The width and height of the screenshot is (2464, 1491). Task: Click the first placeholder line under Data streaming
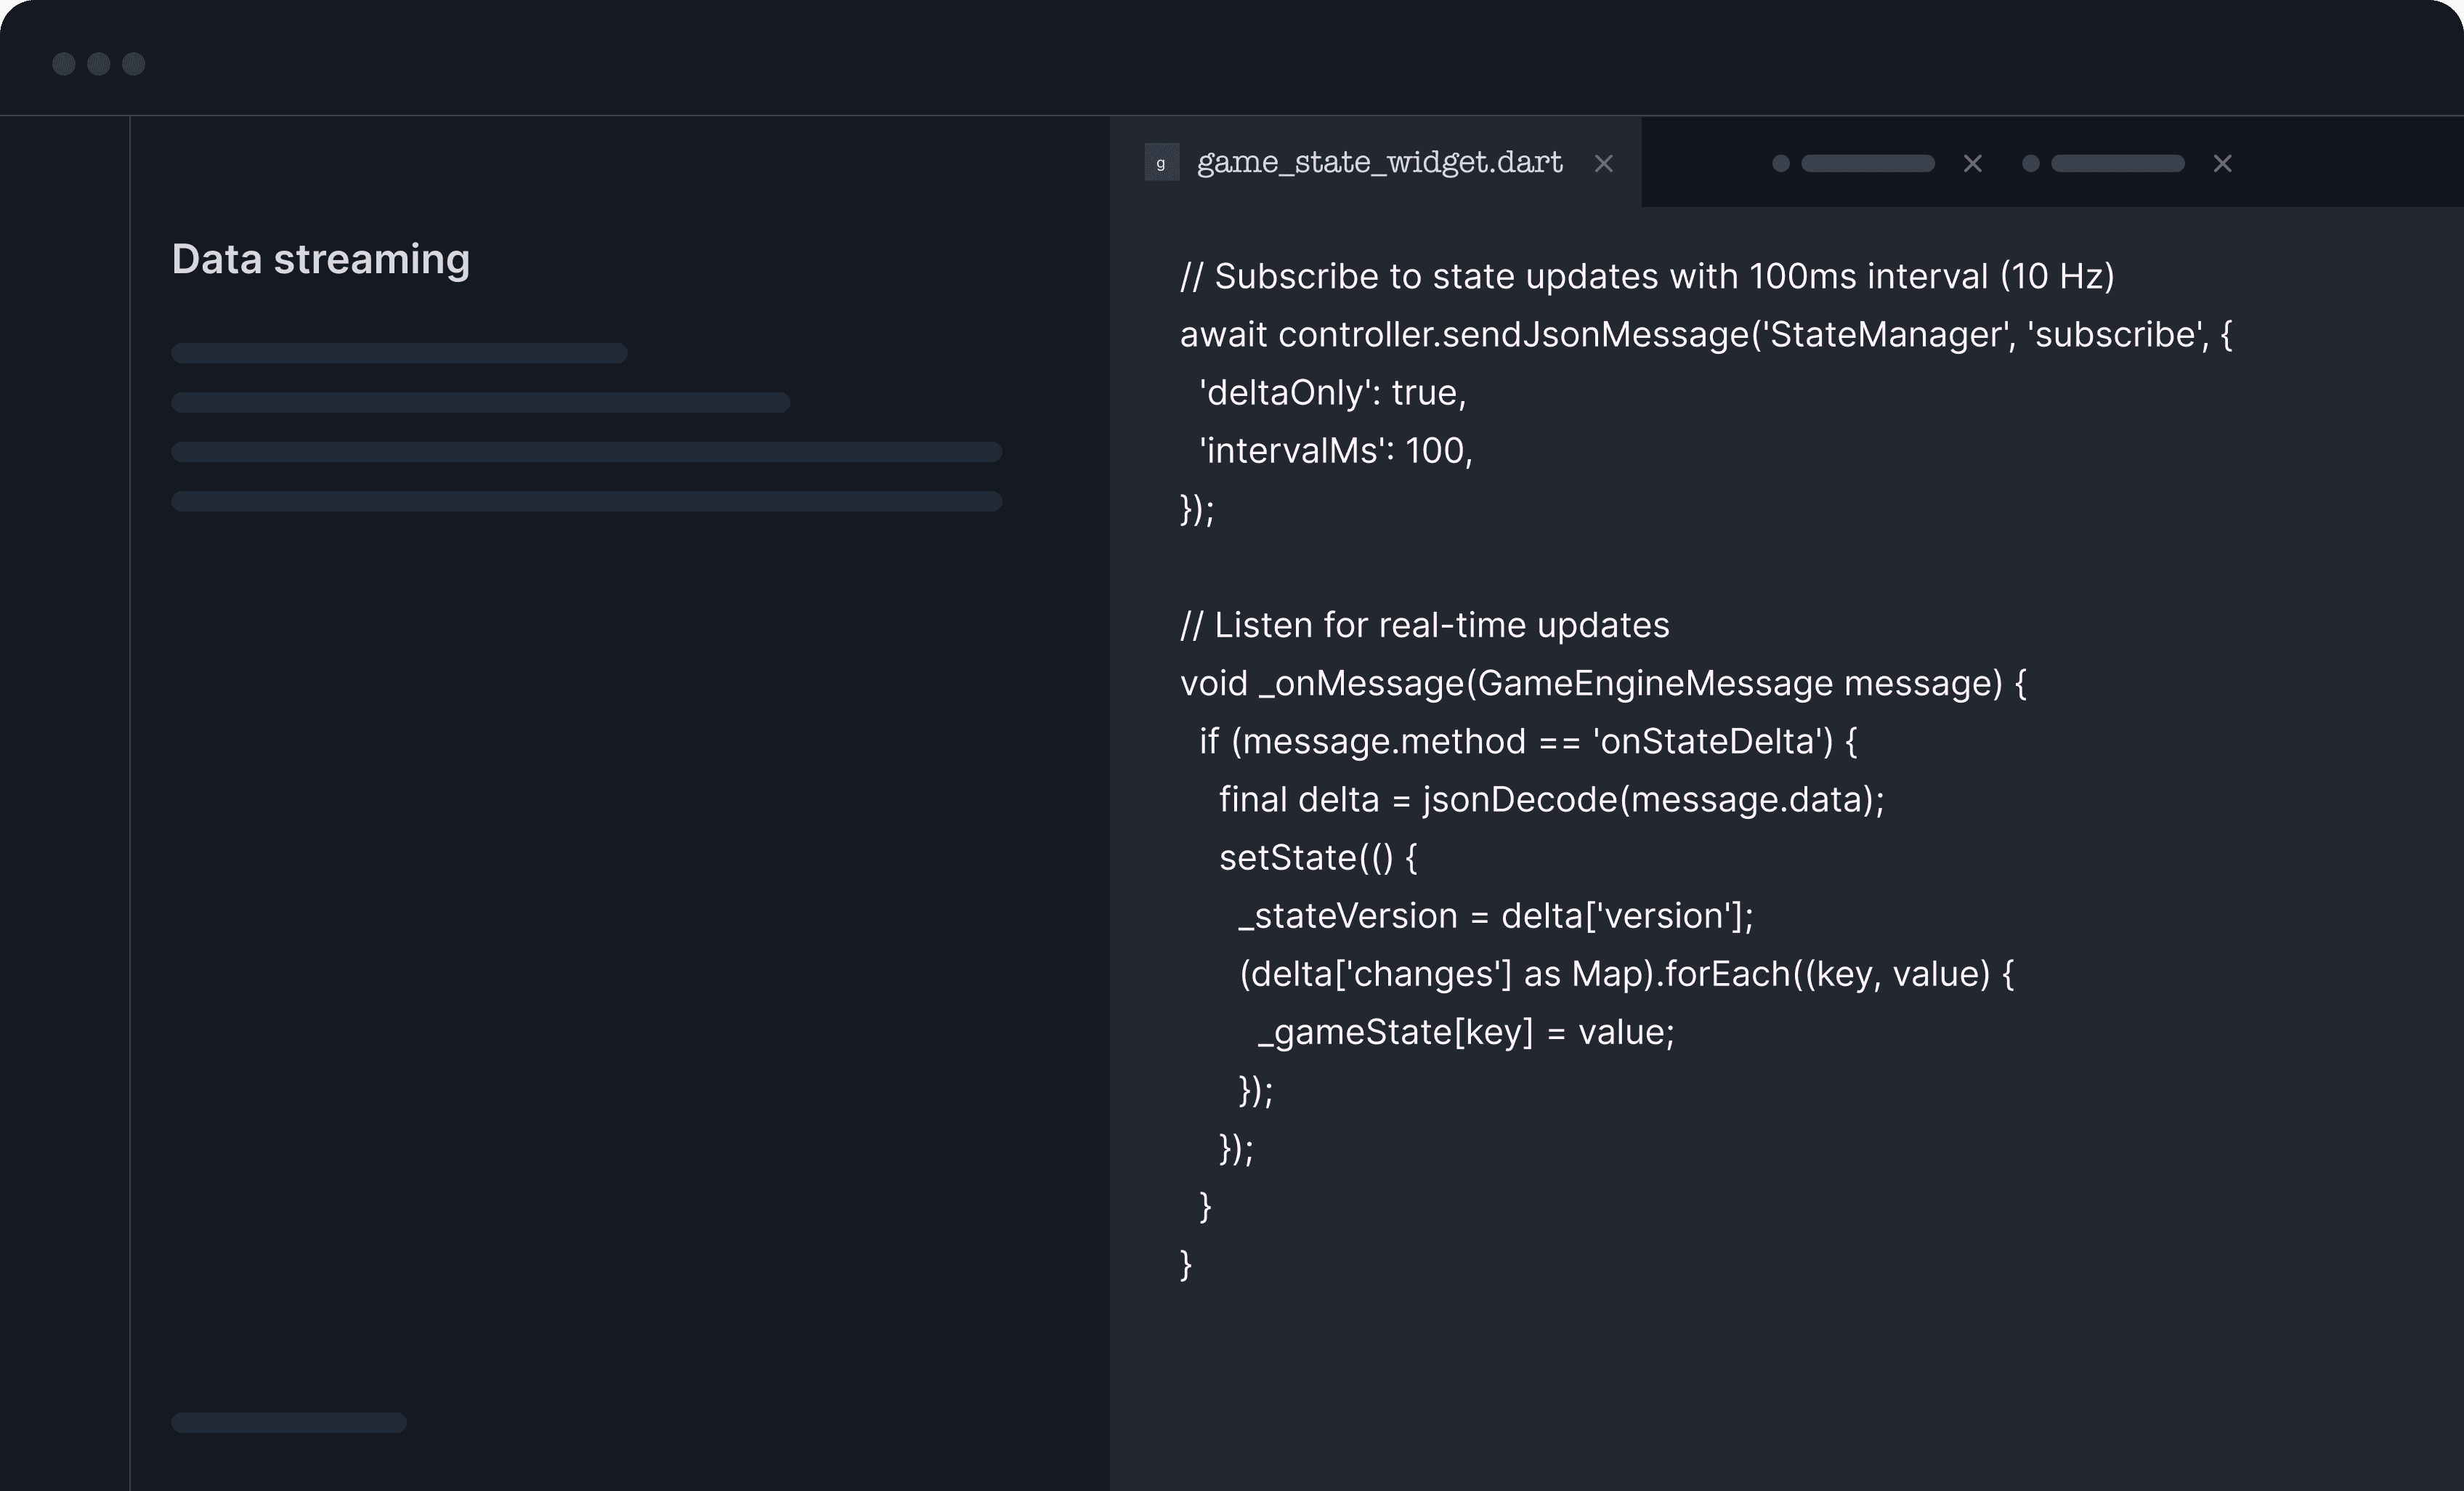(x=399, y=353)
